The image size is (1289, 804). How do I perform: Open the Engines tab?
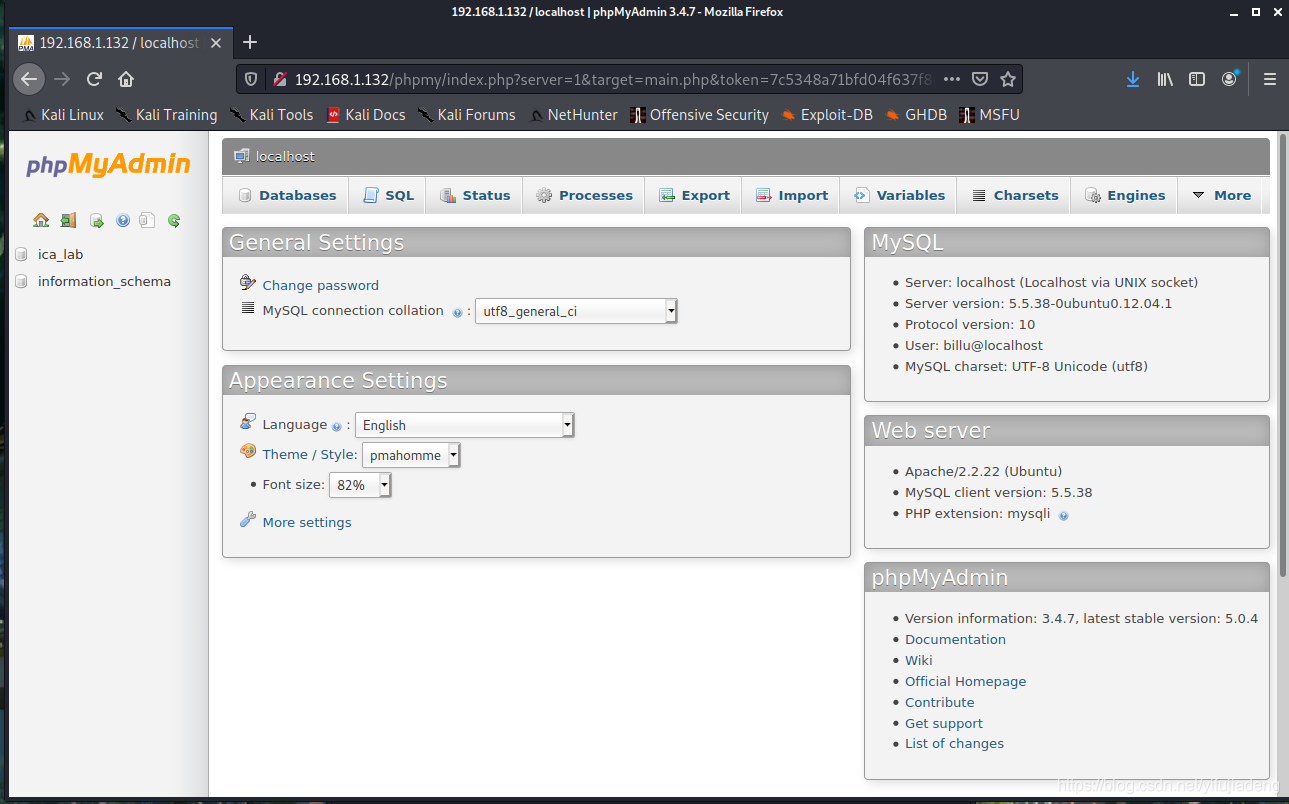[x=1125, y=195]
